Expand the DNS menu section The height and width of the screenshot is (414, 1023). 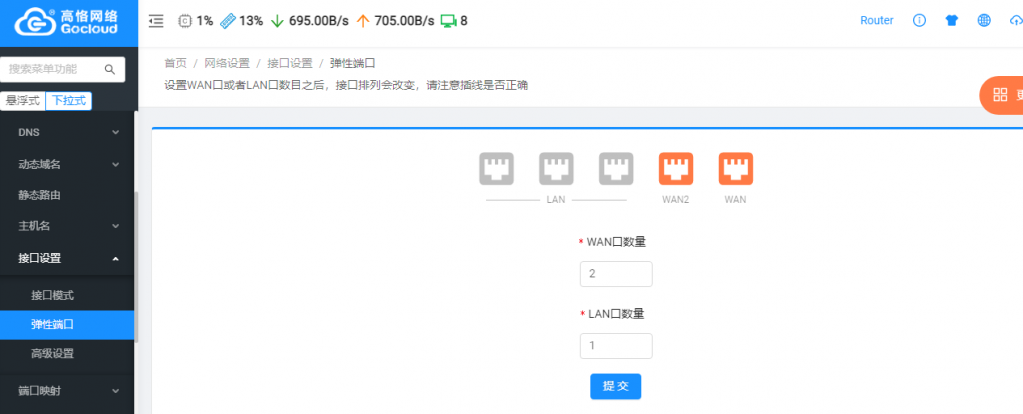(67, 132)
